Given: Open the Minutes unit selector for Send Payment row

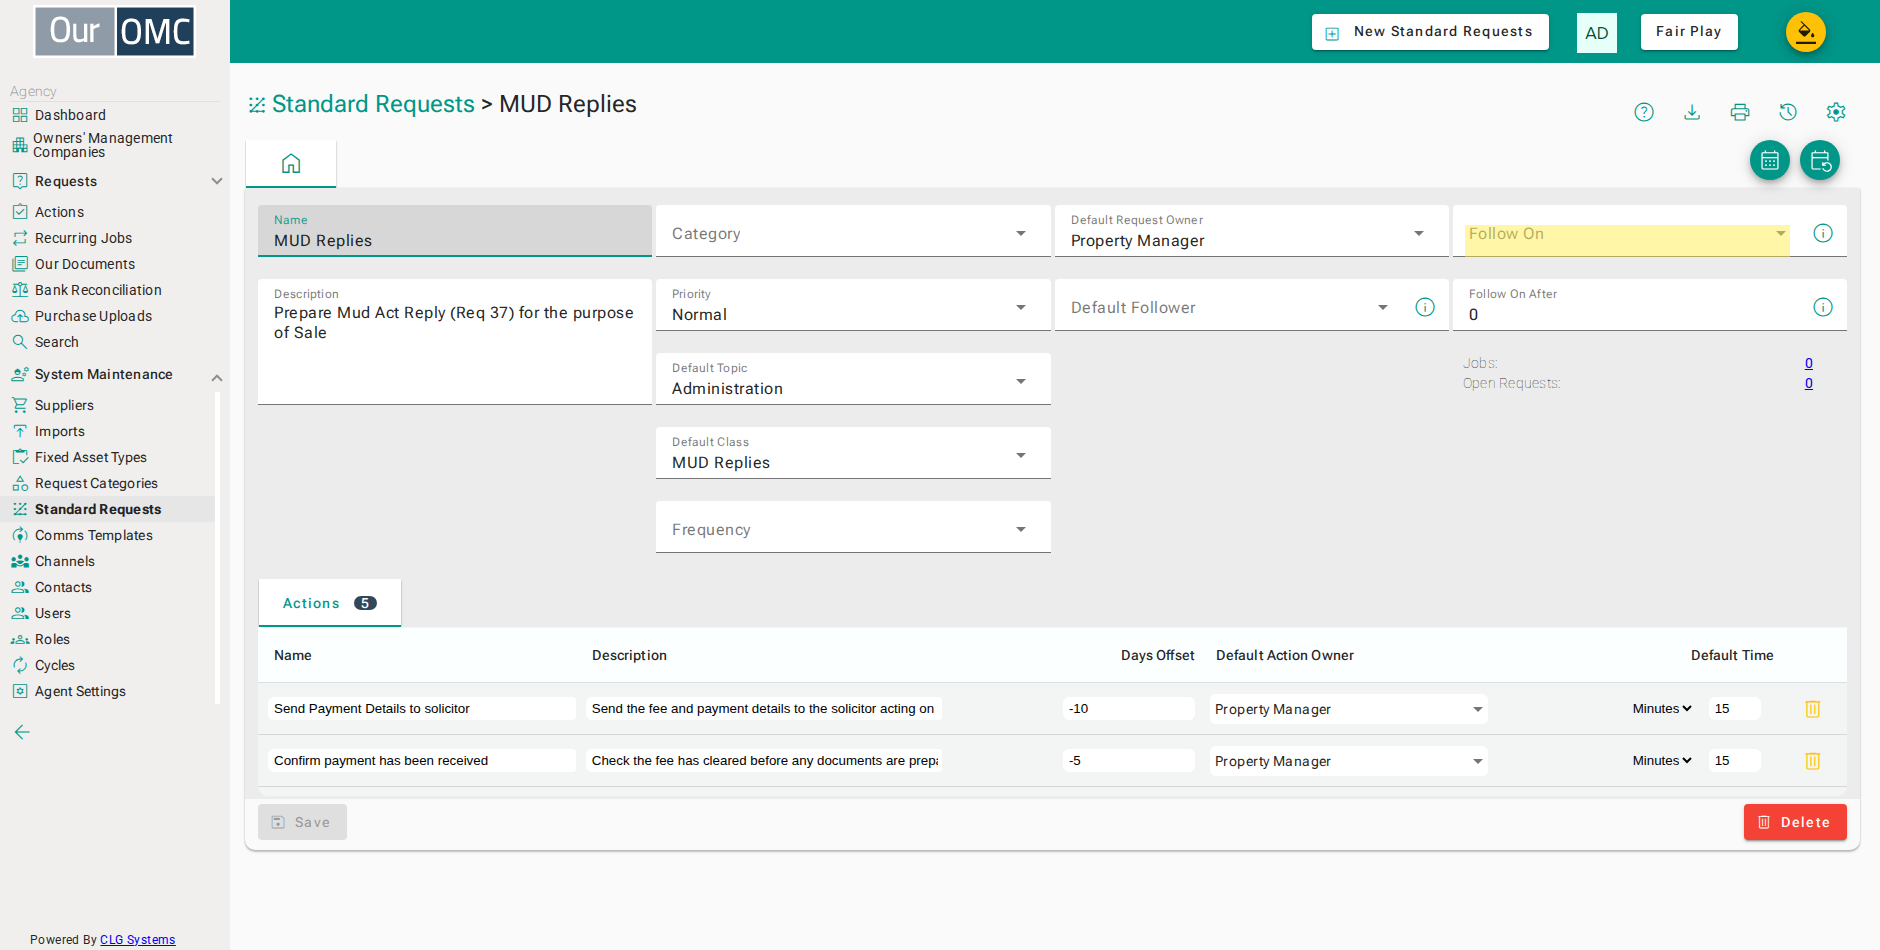Looking at the screenshot, I should click(1662, 709).
